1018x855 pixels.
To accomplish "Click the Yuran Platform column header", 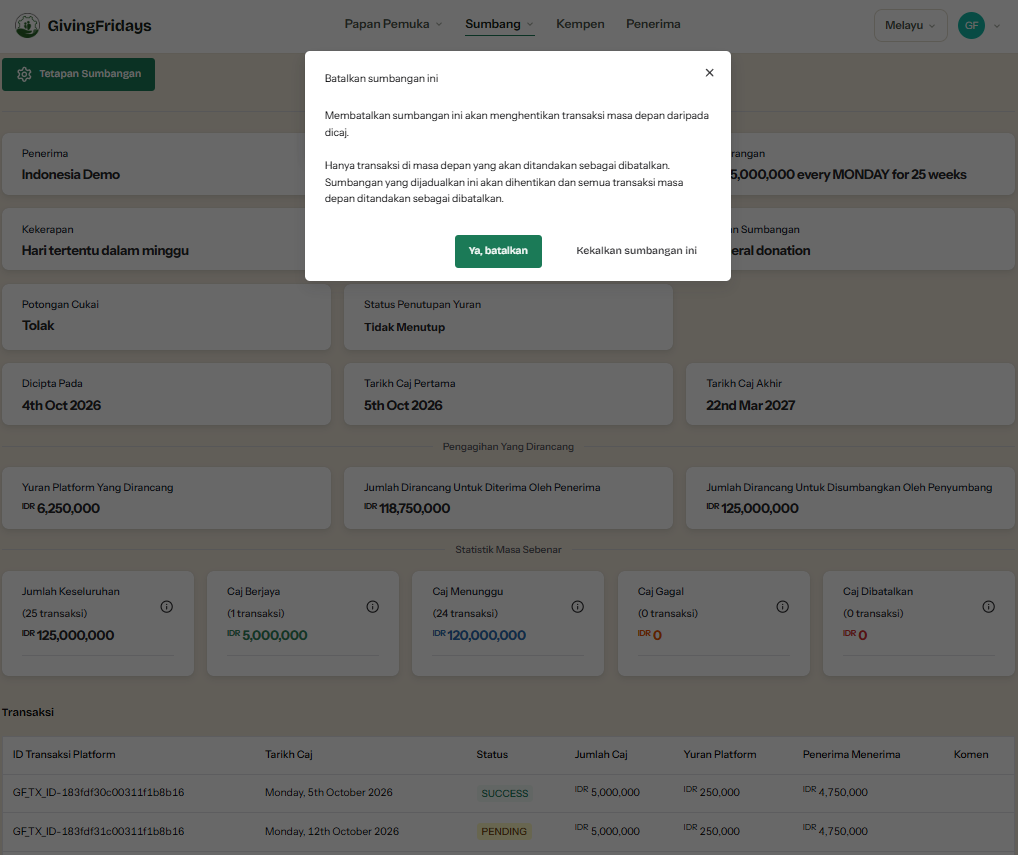I will pos(720,754).
